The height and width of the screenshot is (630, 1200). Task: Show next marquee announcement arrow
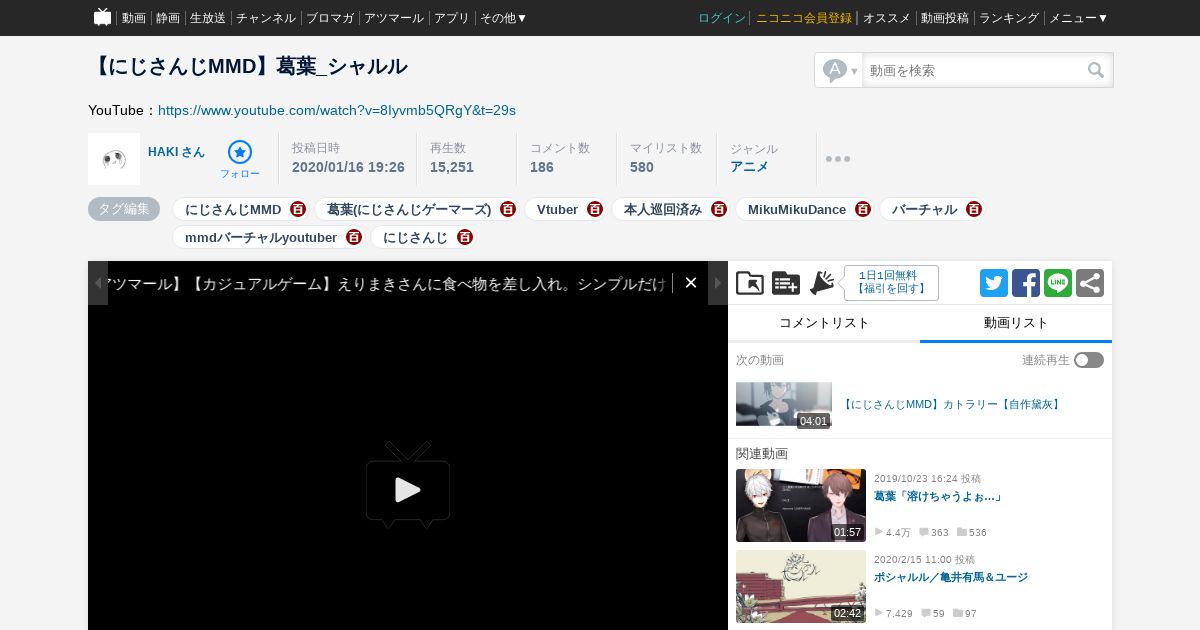718,283
